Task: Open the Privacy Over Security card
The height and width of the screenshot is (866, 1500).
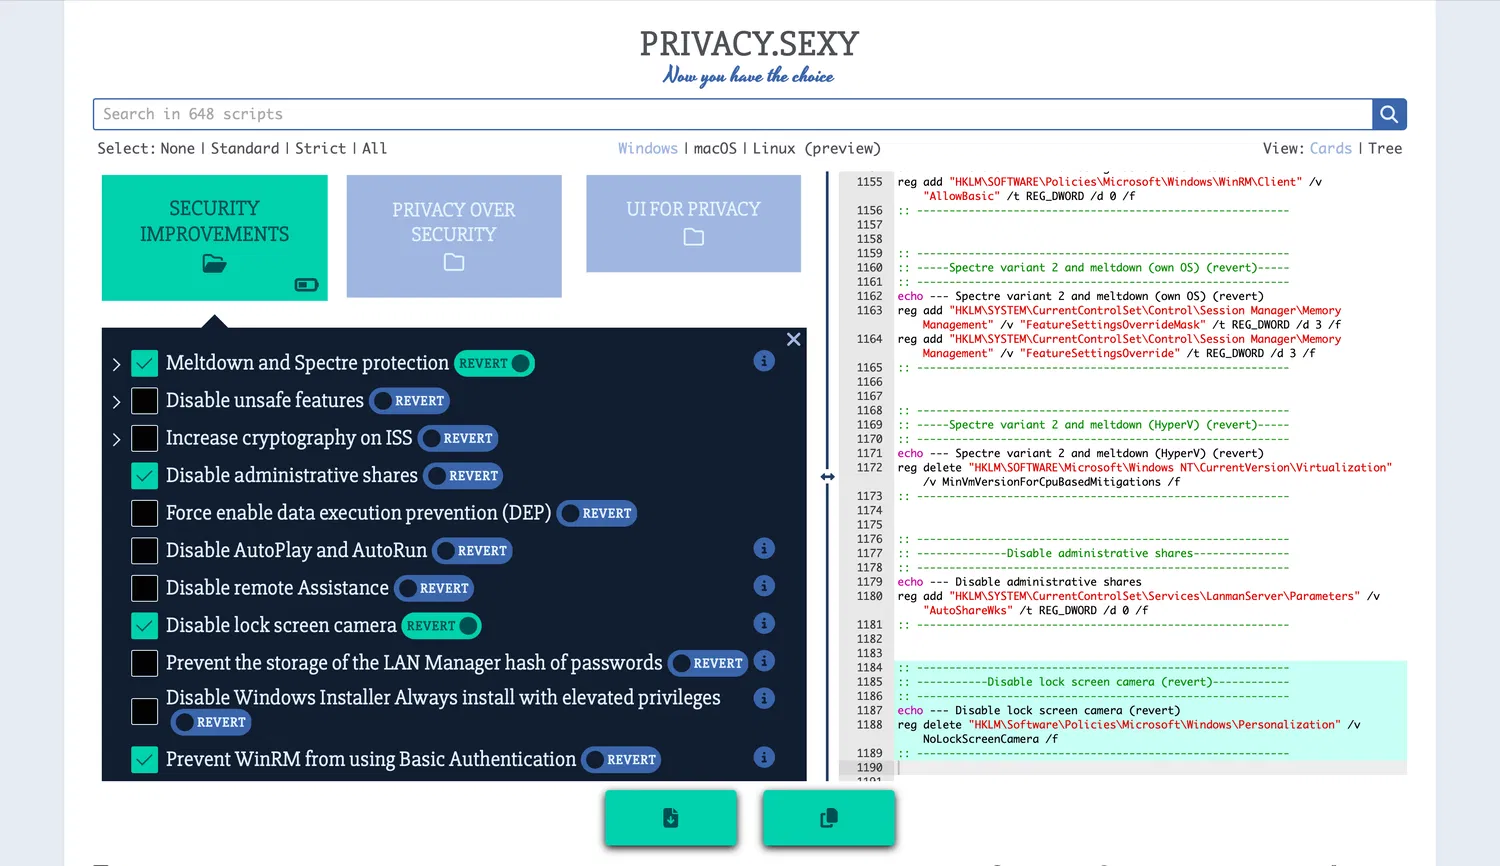Action: [454, 236]
